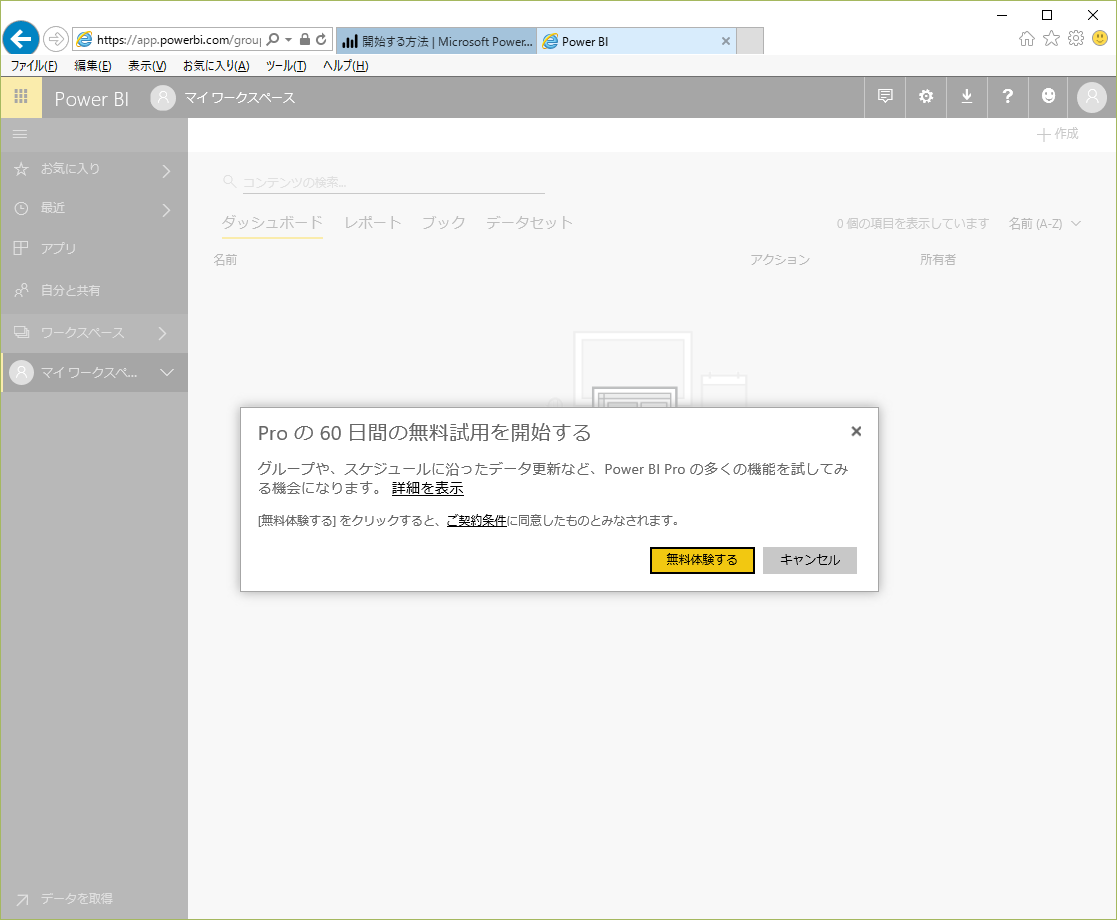Open a new browser tab
Viewport: 1117px width, 920px height.
(x=749, y=41)
